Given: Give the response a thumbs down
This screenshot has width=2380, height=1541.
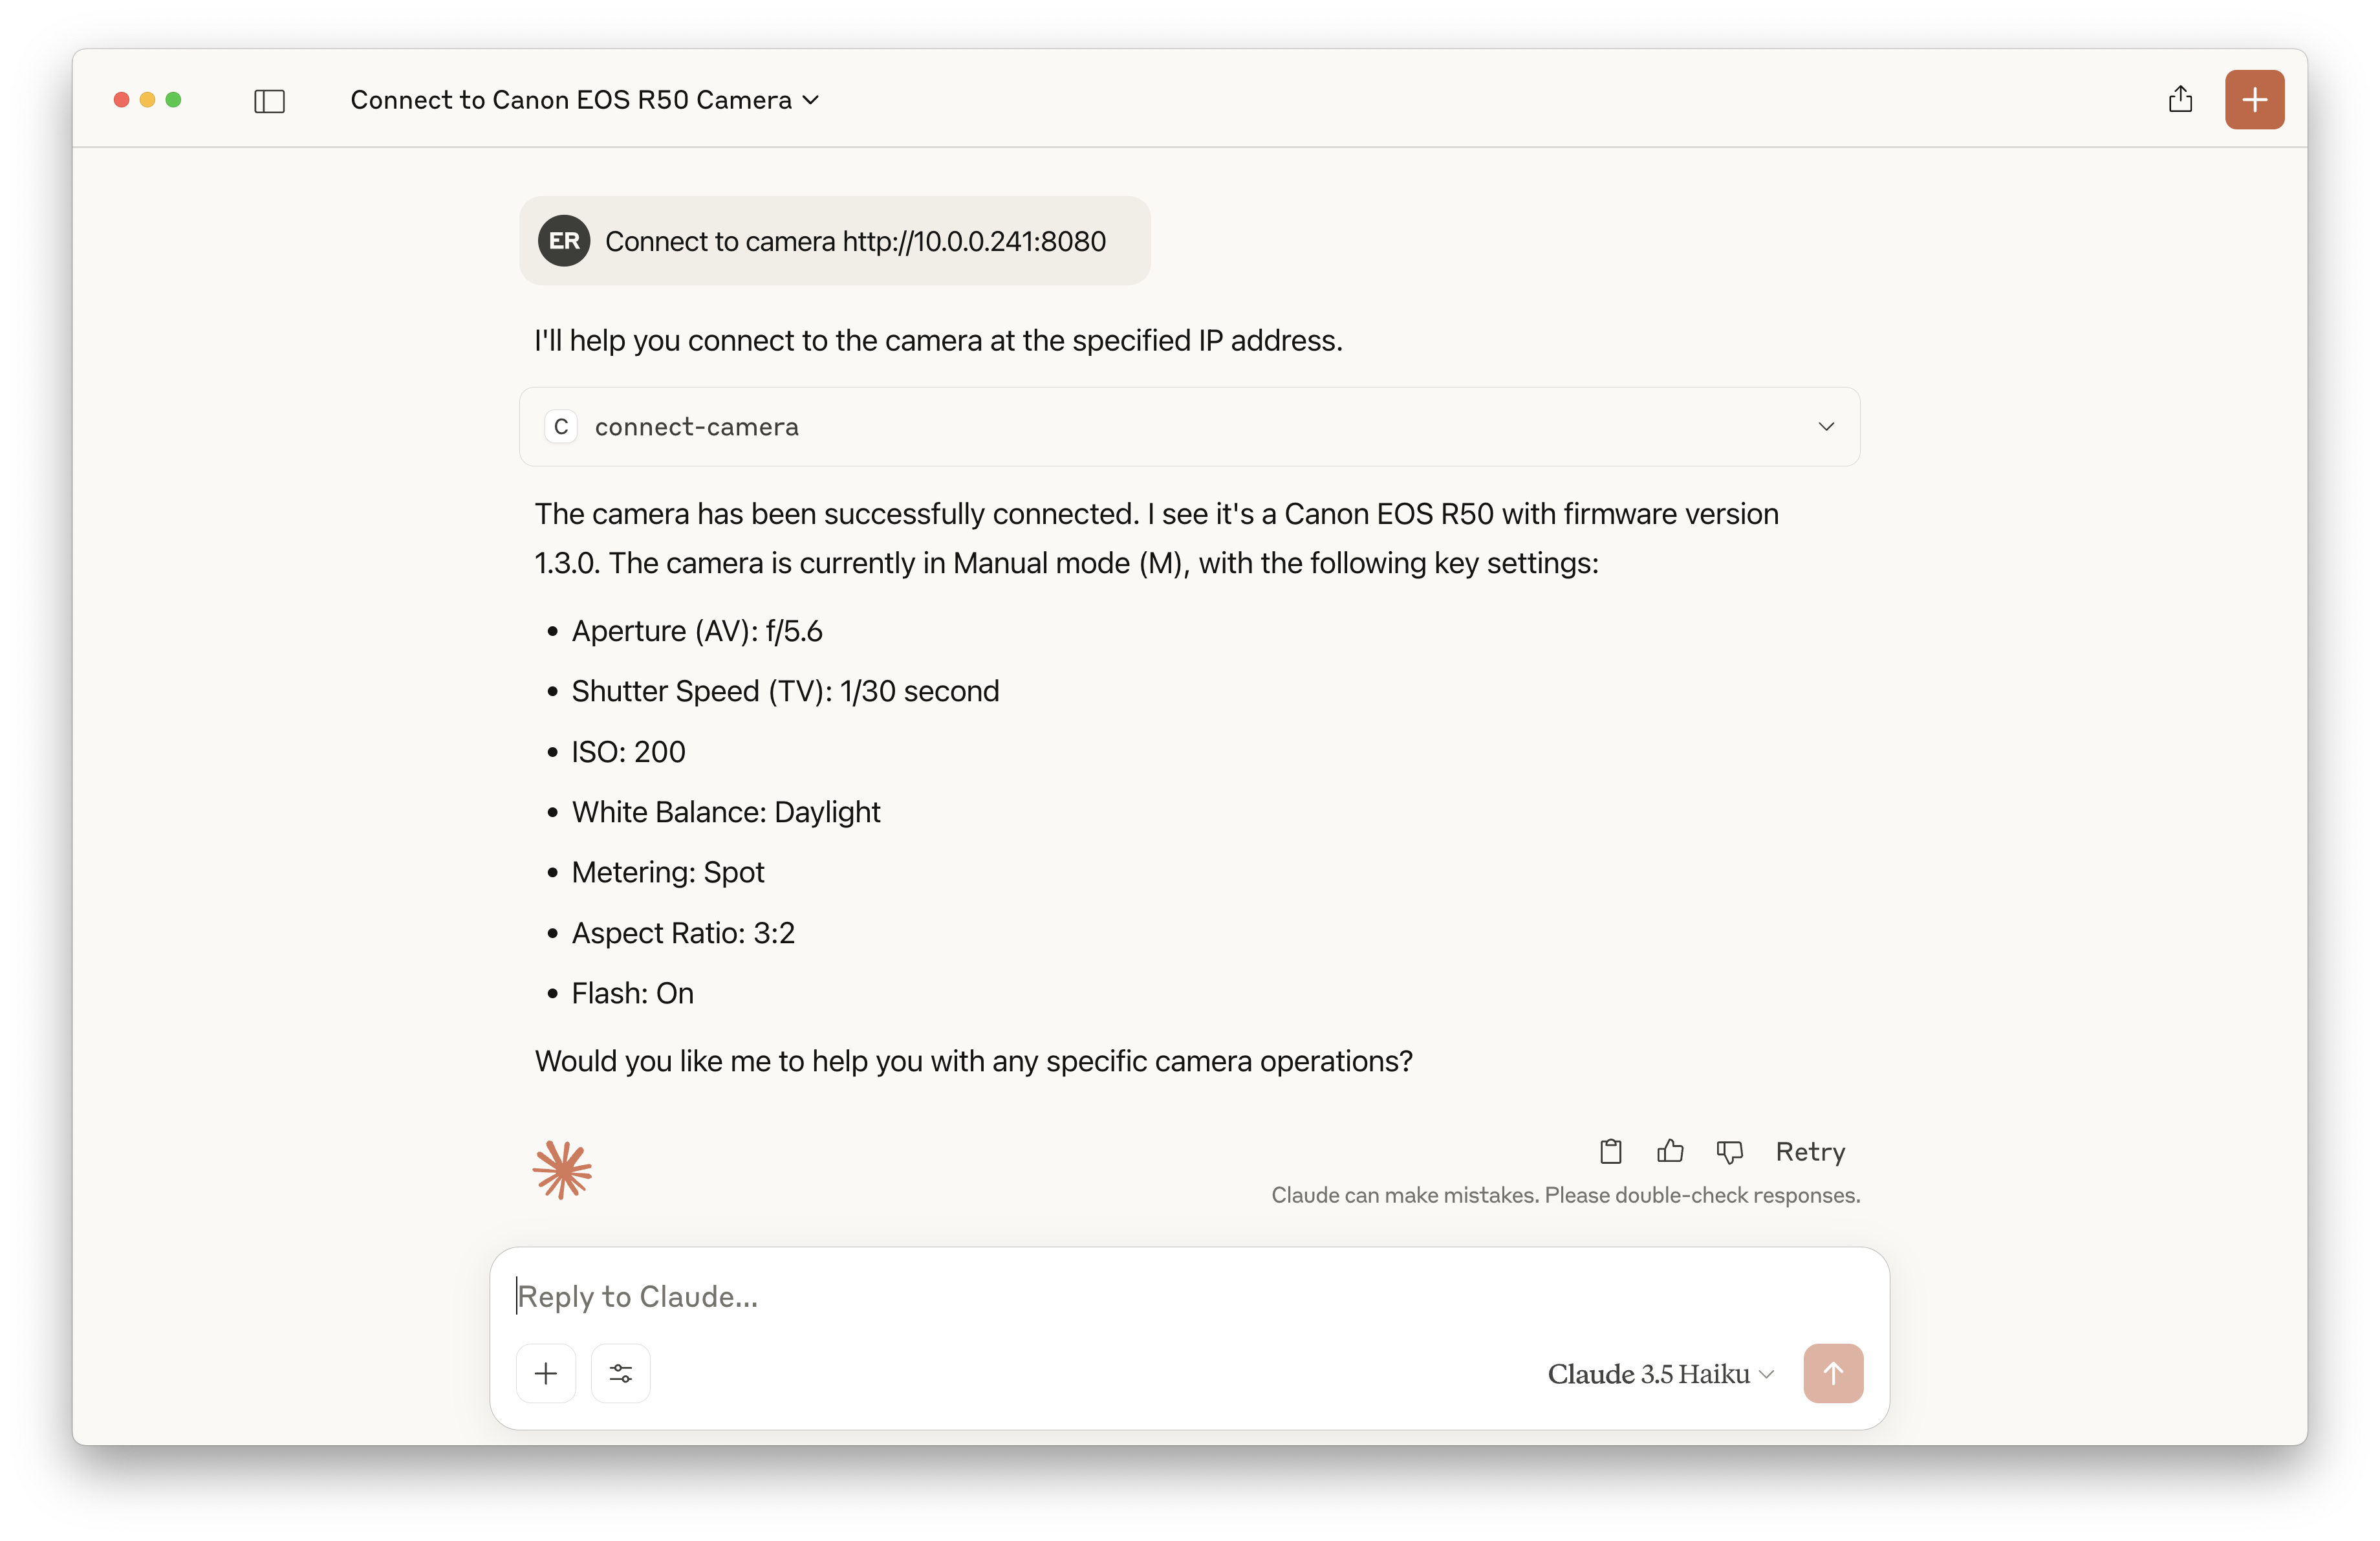Looking at the screenshot, I should click(x=1729, y=1151).
